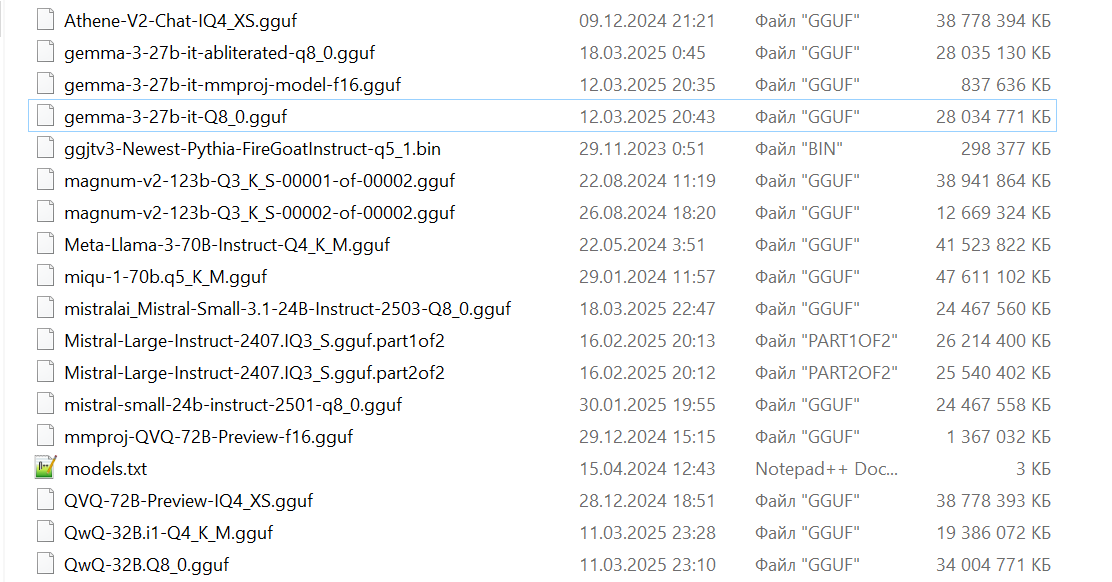The height and width of the screenshot is (582, 1112).
Task: Select QwQ-32B.i1-Q4_K_M.gguf file name
Action: [168, 532]
